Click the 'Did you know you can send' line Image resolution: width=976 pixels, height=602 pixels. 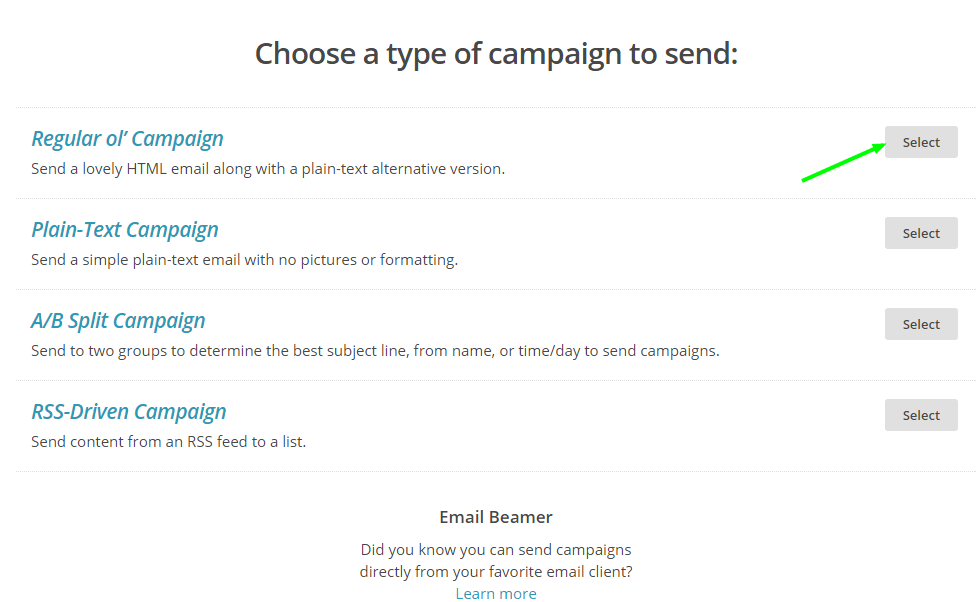[496, 549]
